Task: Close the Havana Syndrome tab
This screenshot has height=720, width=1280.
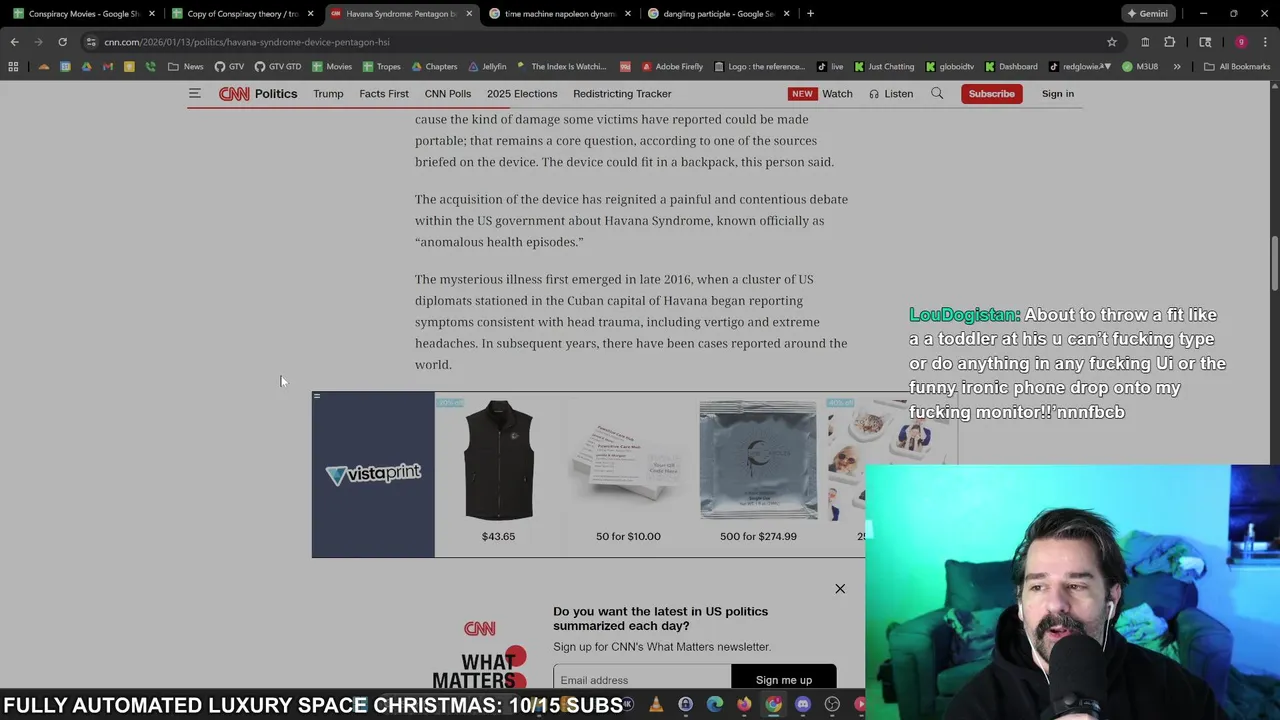Action: tap(469, 14)
